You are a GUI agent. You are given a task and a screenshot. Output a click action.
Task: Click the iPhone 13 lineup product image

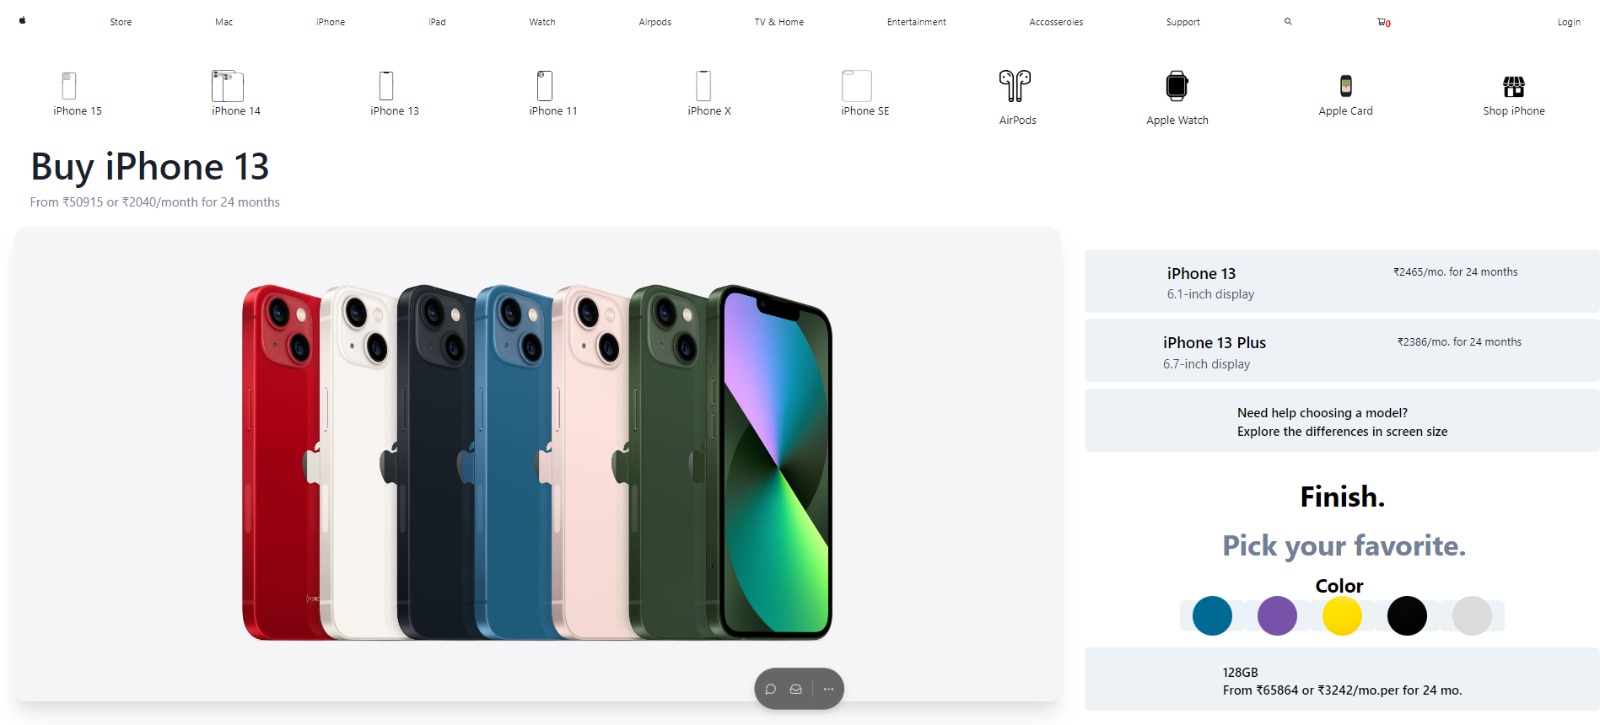(537, 463)
